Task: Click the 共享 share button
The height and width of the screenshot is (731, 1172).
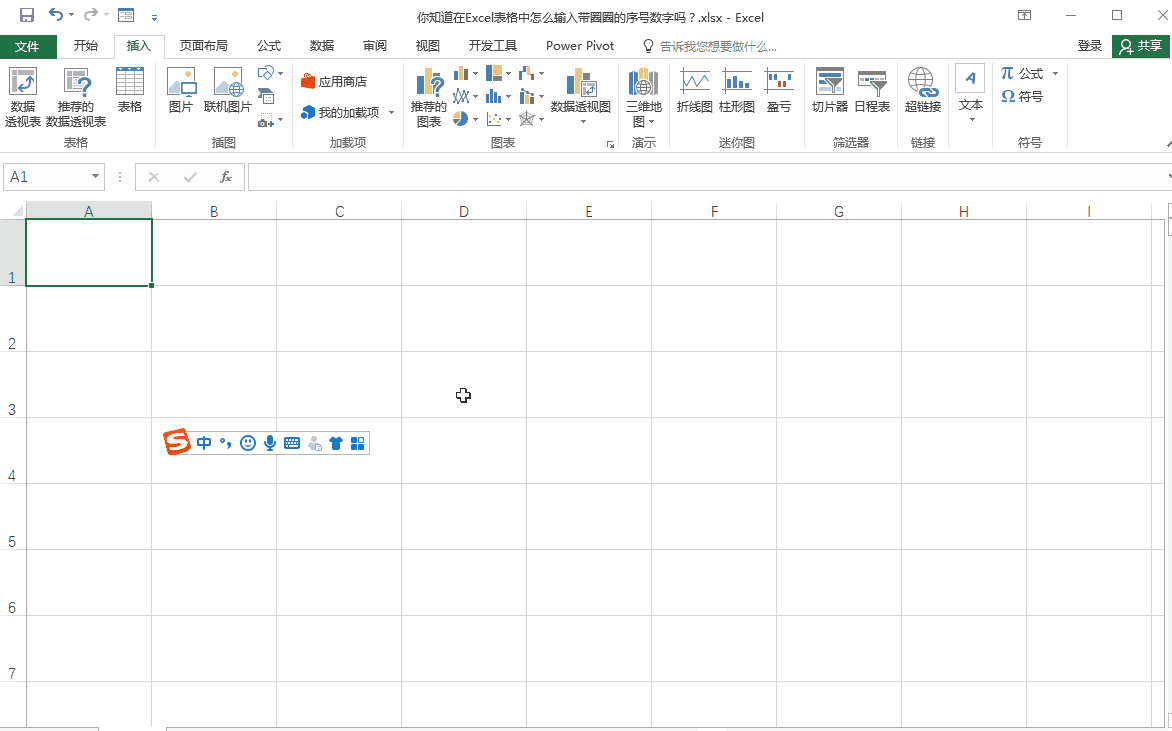Action: point(1141,46)
